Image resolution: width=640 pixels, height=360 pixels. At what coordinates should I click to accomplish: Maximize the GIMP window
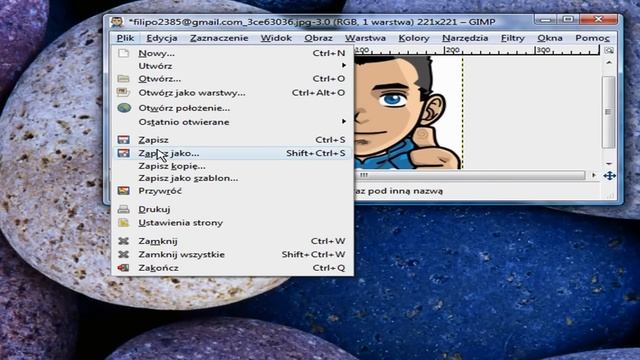tap(568, 20)
